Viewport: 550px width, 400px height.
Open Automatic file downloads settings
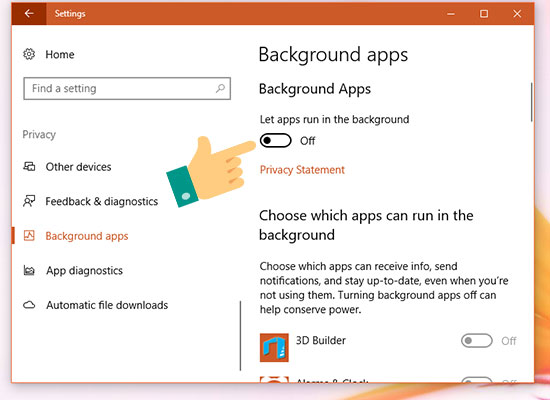pos(107,305)
